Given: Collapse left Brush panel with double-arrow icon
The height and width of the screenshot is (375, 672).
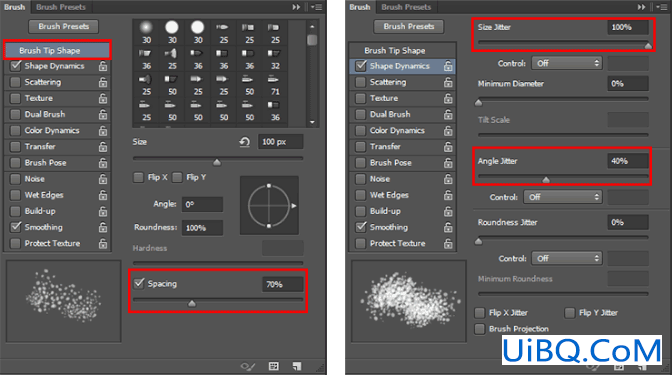Looking at the screenshot, I should 296,7.
